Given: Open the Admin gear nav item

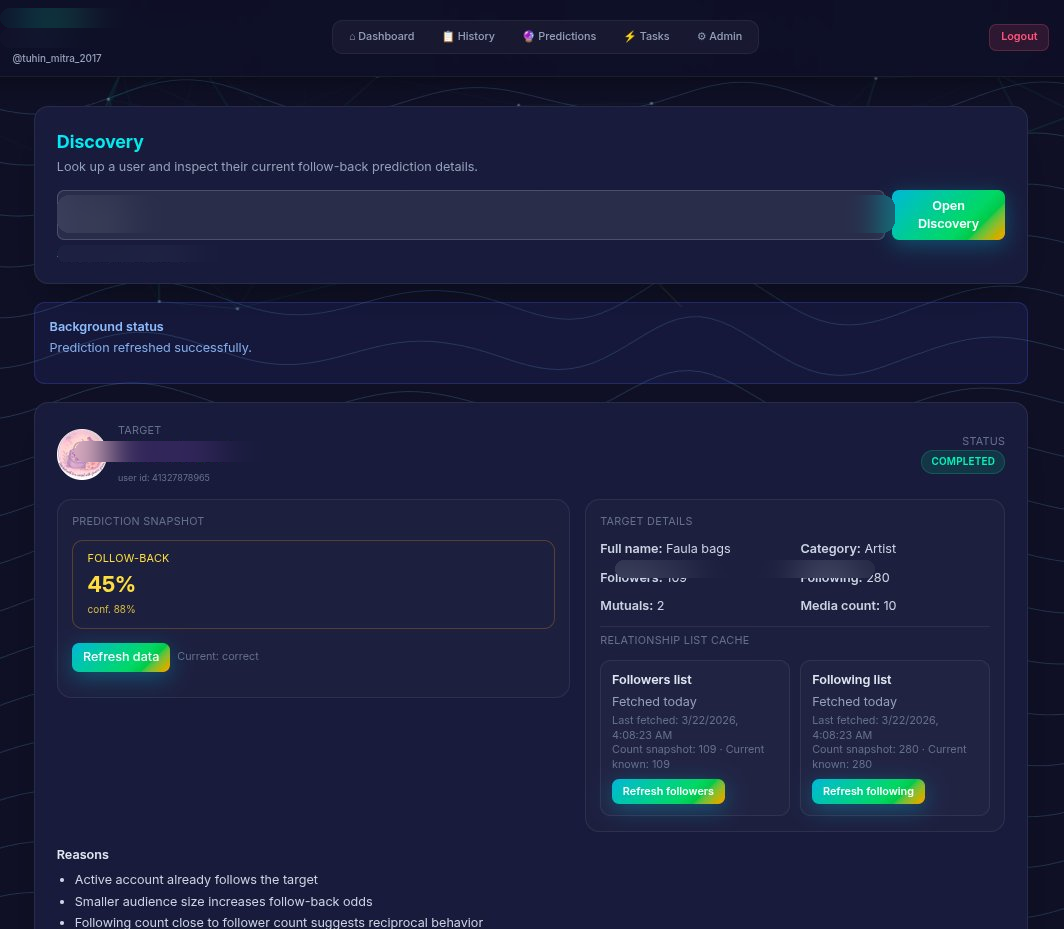Looking at the screenshot, I should (719, 37).
